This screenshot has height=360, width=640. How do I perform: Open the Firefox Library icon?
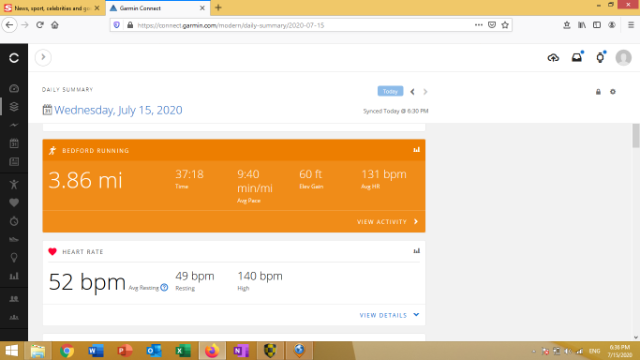[x=582, y=25]
